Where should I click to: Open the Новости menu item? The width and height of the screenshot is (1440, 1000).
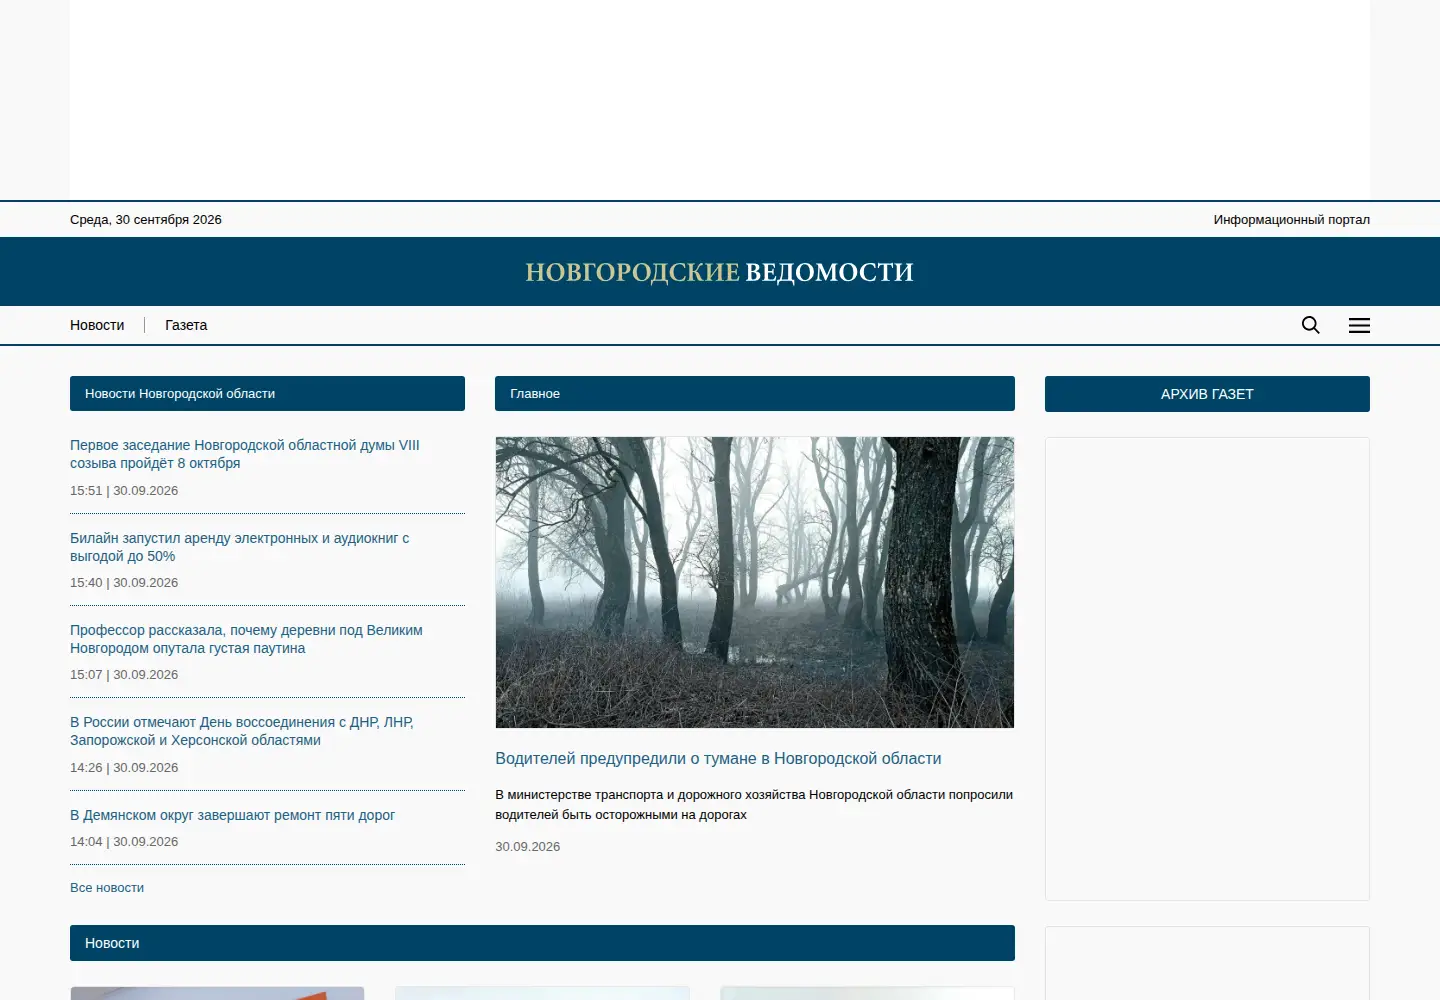pos(97,325)
